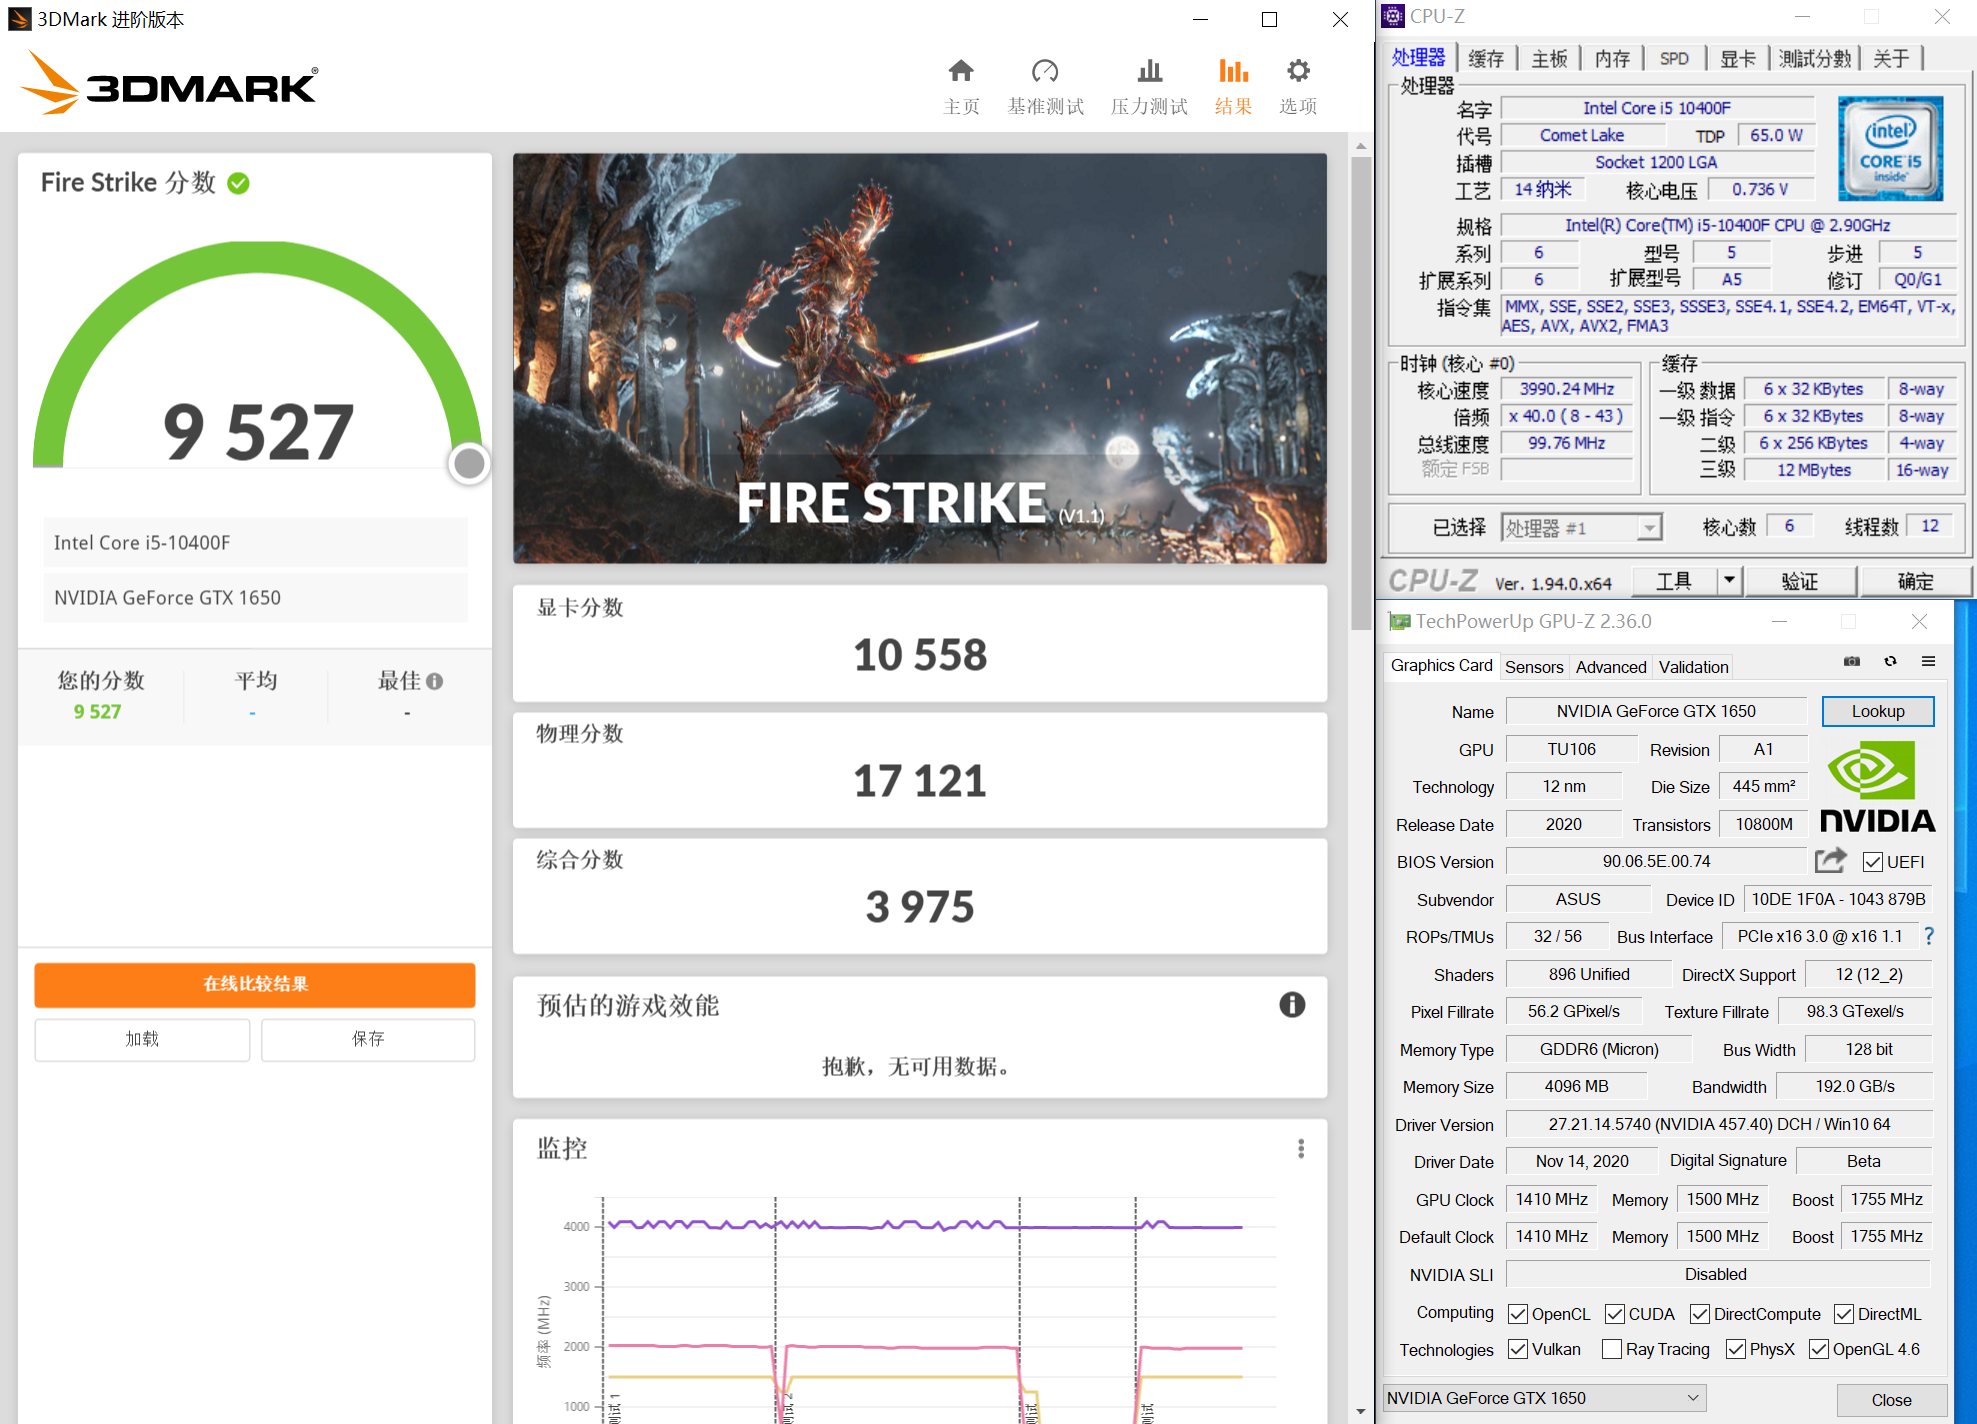The image size is (1977, 1424).
Task: Click the orange compare results online button
Action: click(x=255, y=984)
